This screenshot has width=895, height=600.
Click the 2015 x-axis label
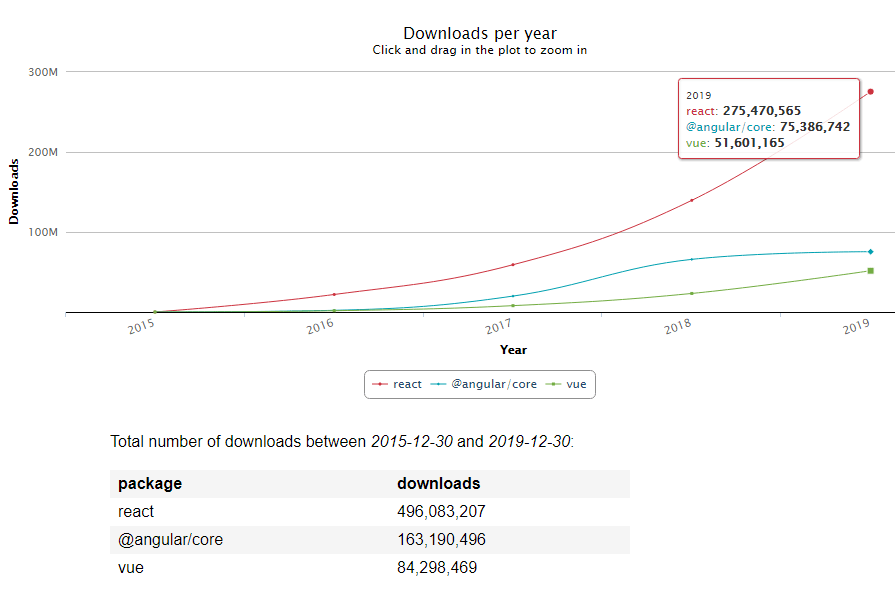point(141,327)
